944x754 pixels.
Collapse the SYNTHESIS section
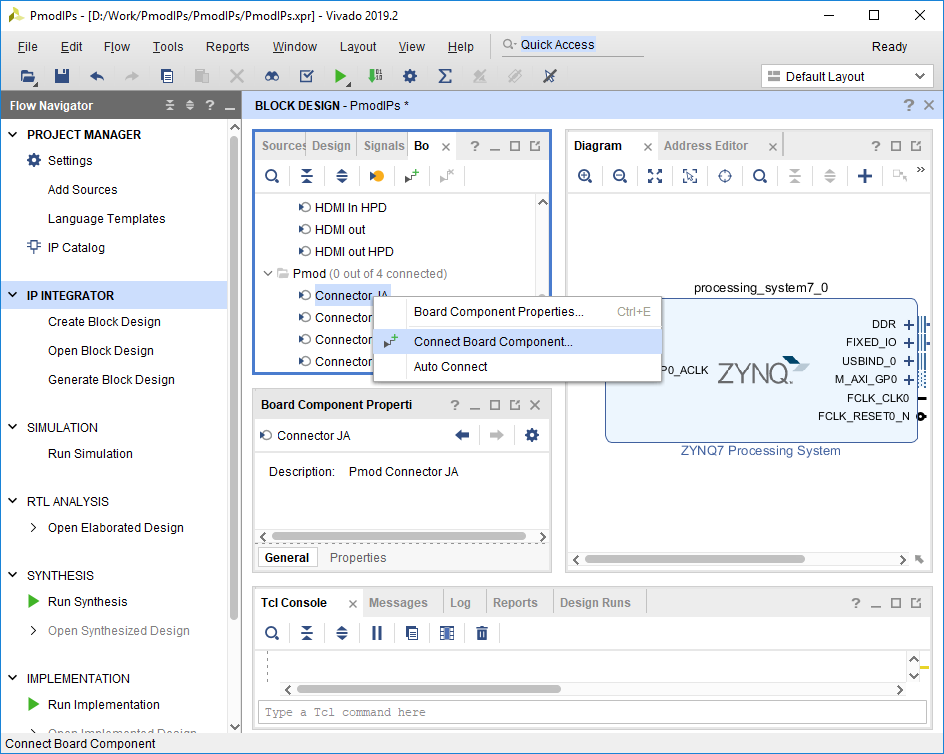click(x=13, y=575)
